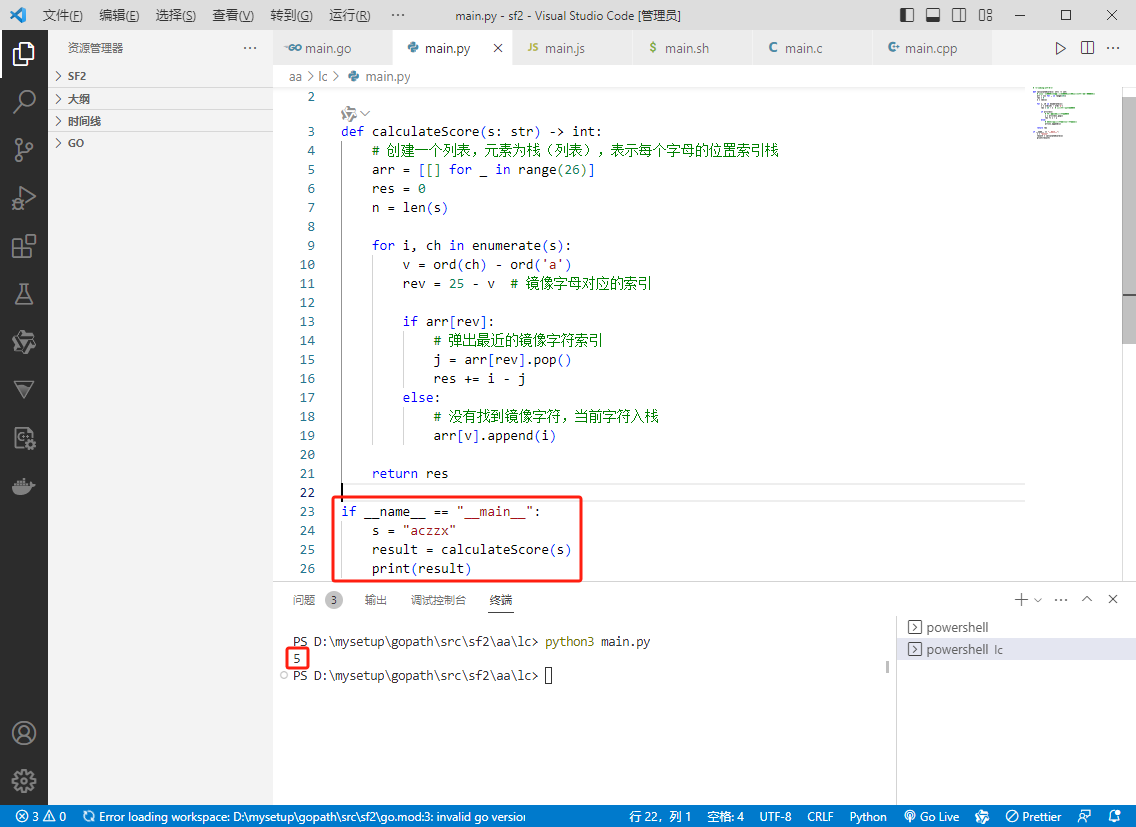Switch to the 输出 output panel tab
This screenshot has height=827, width=1136.
[x=375, y=600]
